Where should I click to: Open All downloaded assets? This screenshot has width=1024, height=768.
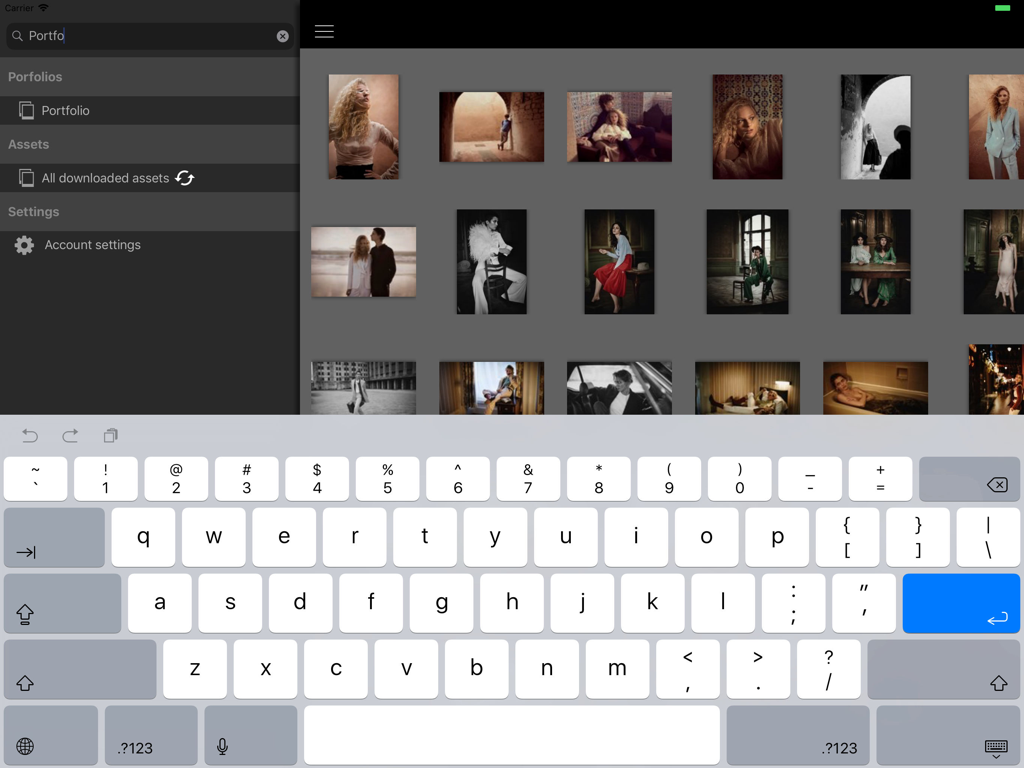point(105,177)
